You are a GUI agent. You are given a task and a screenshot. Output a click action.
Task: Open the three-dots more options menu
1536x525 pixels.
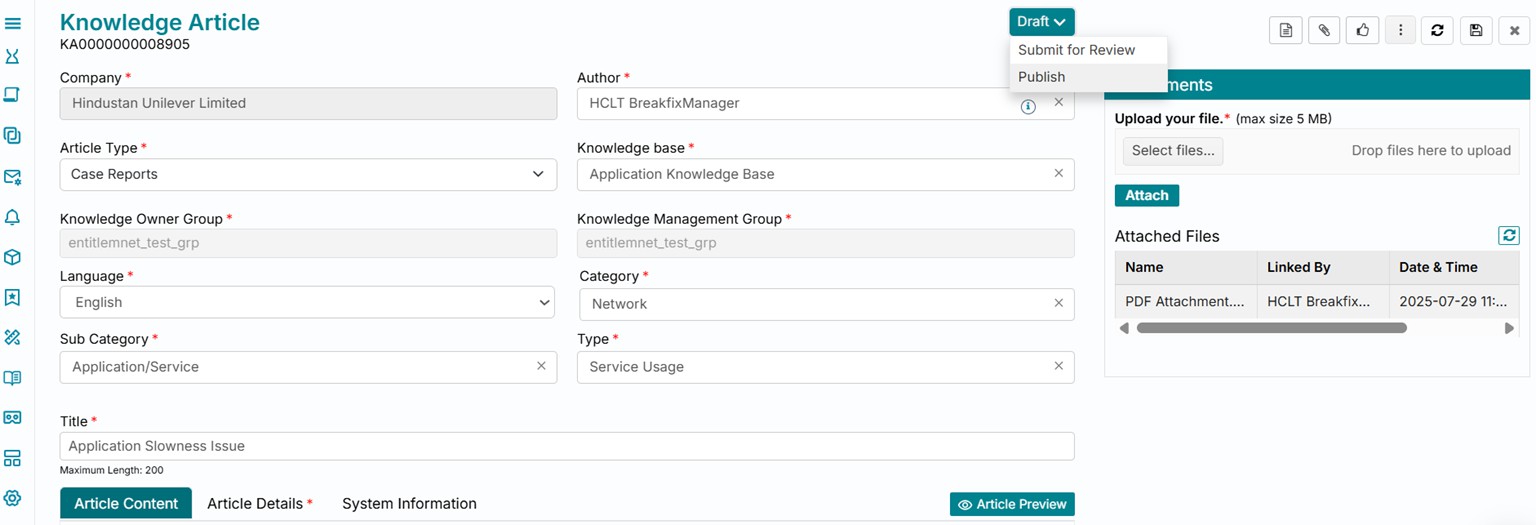pos(1400,31)
